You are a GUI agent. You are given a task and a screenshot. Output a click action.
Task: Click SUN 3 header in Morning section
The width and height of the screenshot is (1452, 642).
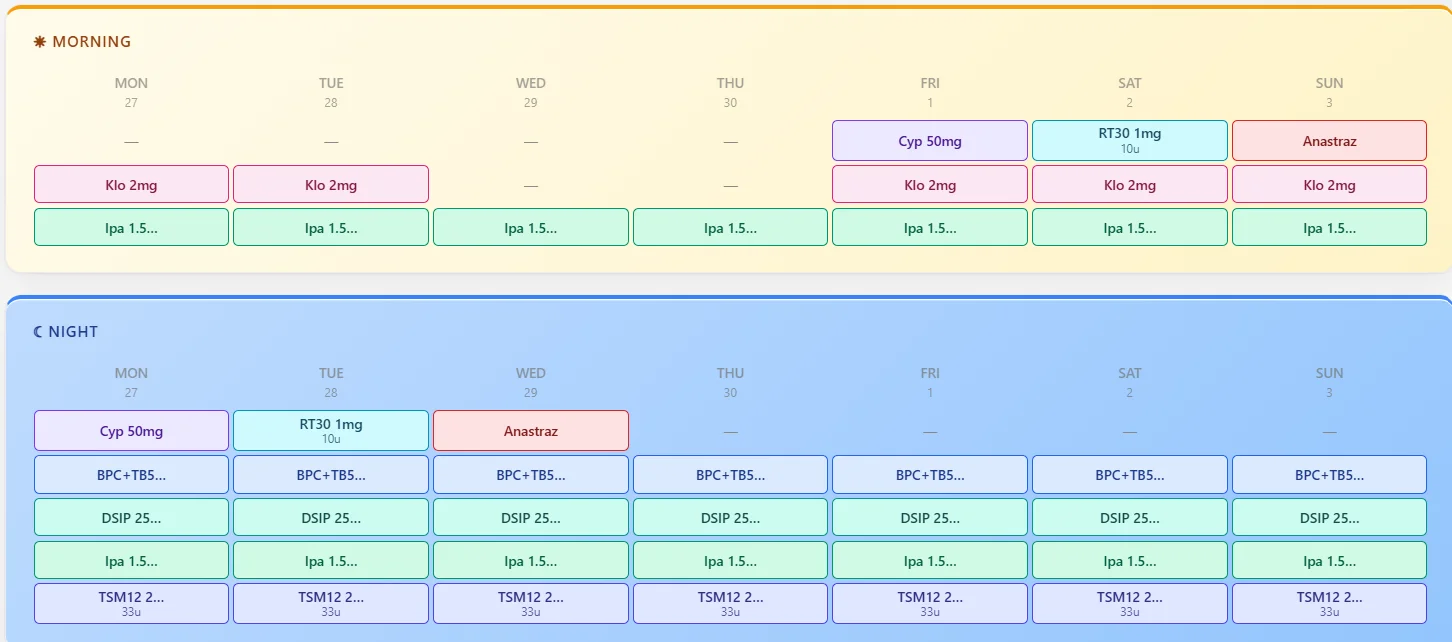[x=1330, y=92]
